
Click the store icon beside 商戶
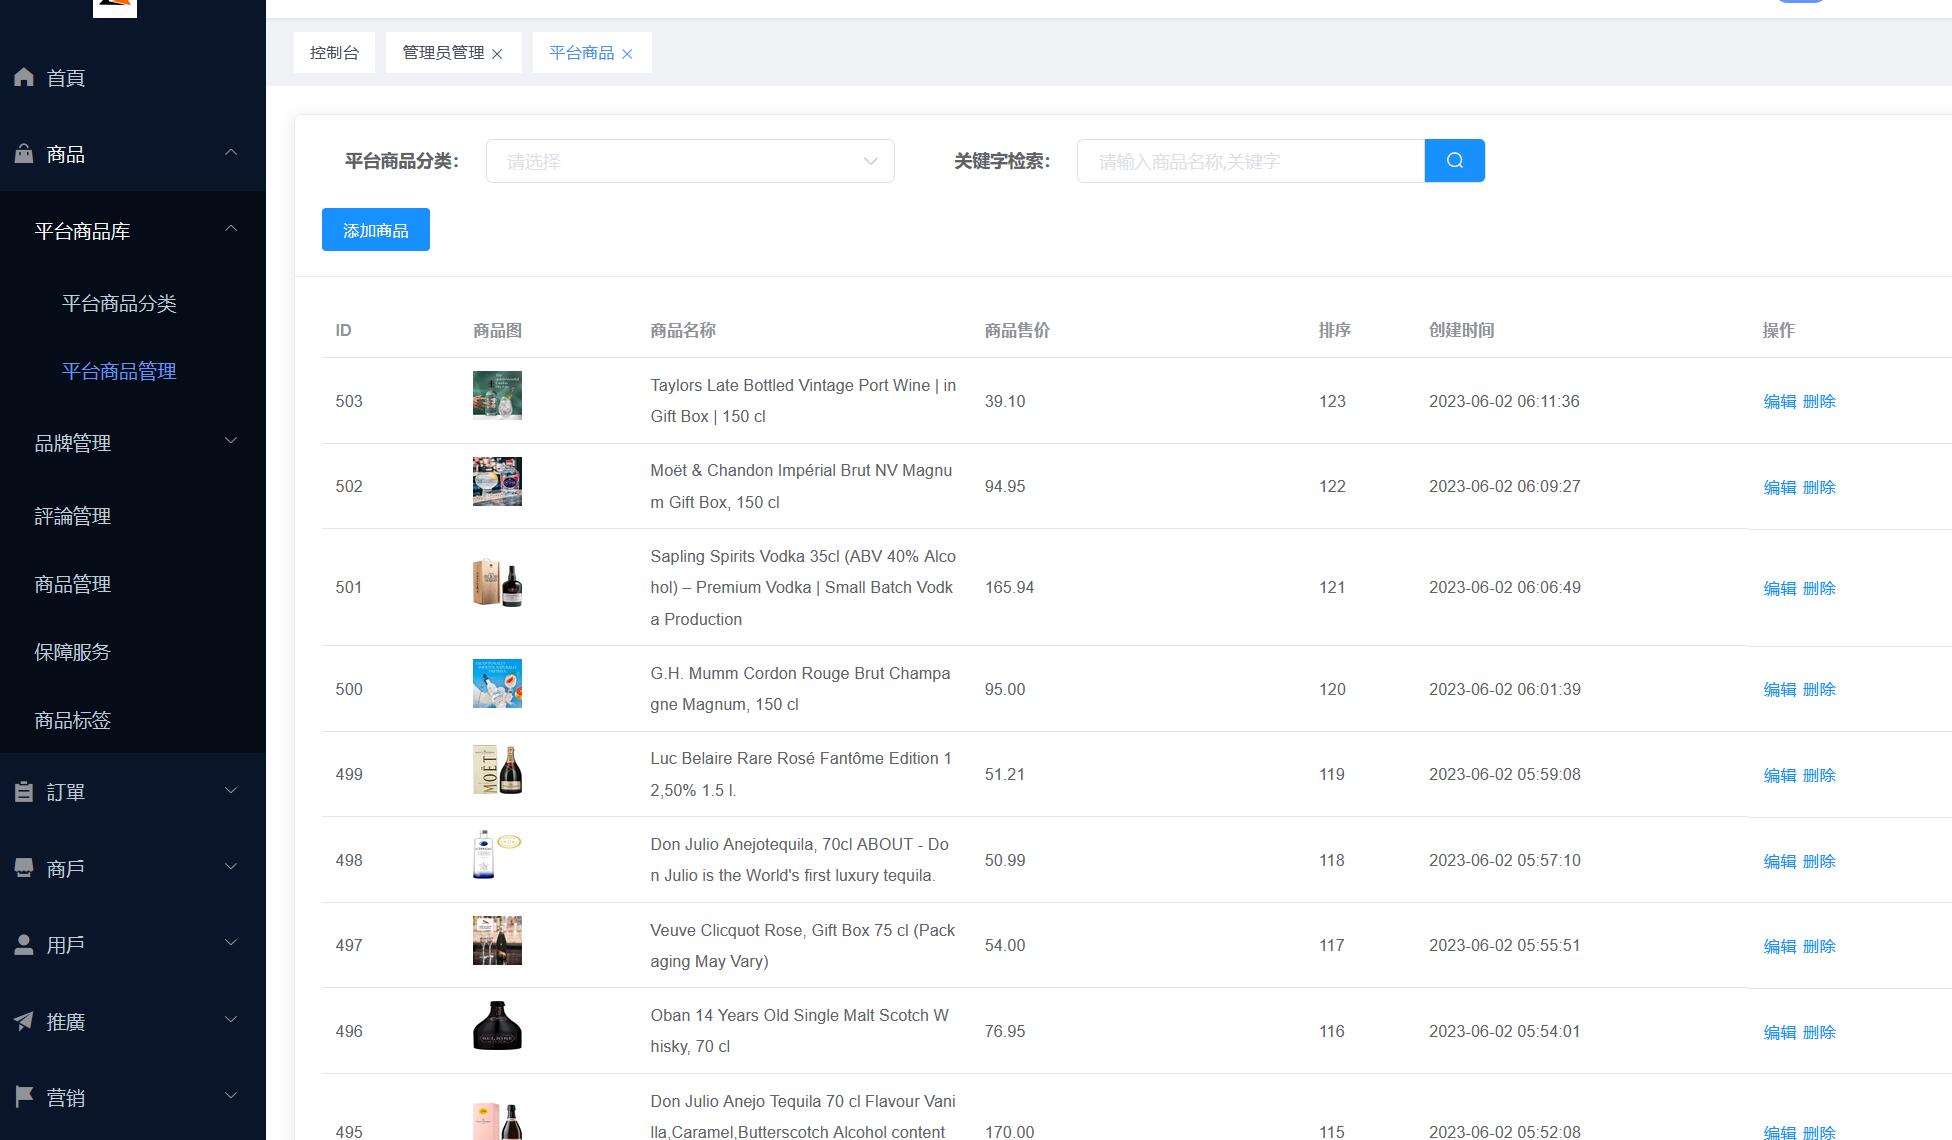coord(24,868)
